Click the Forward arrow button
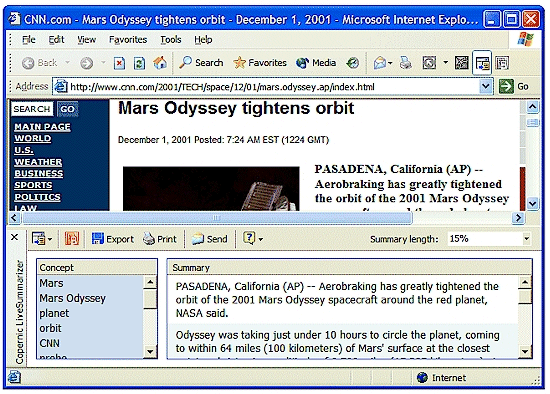Screen dimensions: 550x394 pyautogui.click(x=86, y=63)
